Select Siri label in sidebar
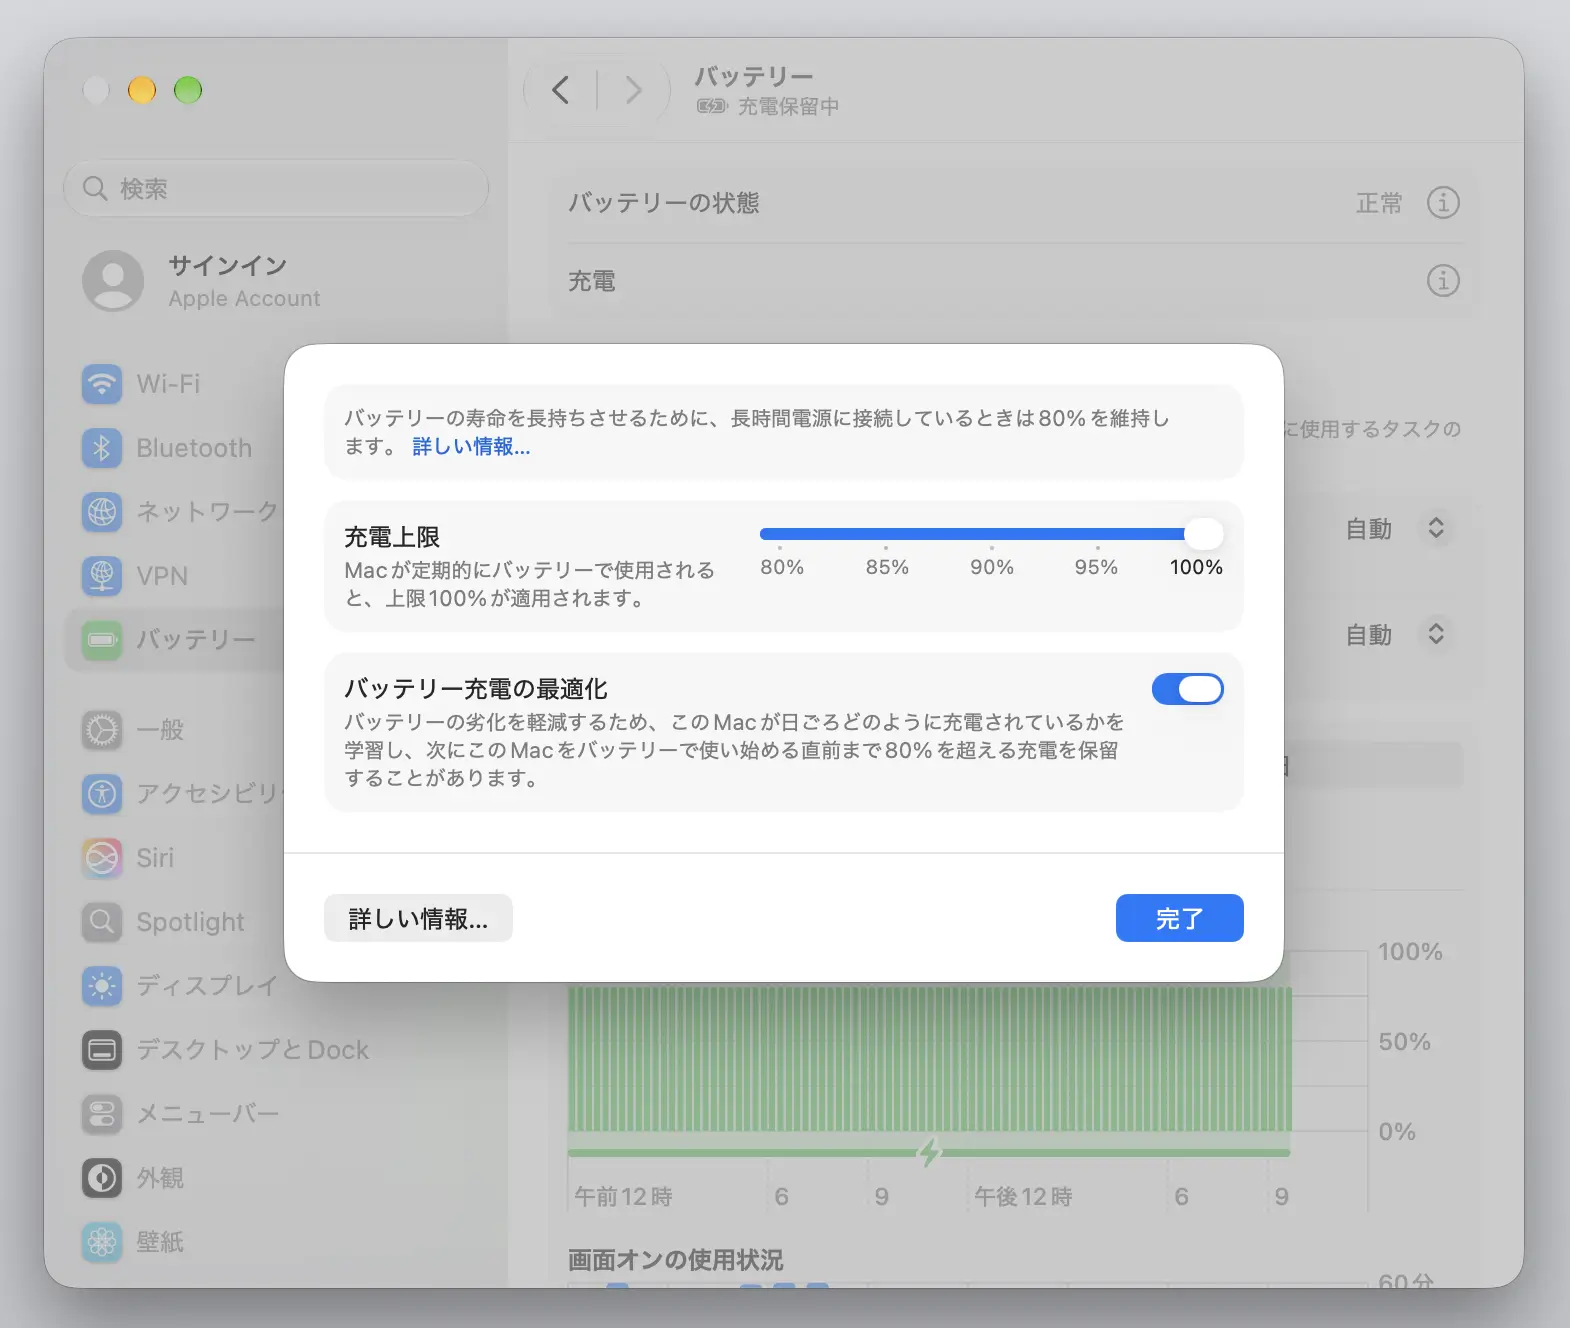1570x1328 pixels. pyautogui.click(x=155, y=858)
